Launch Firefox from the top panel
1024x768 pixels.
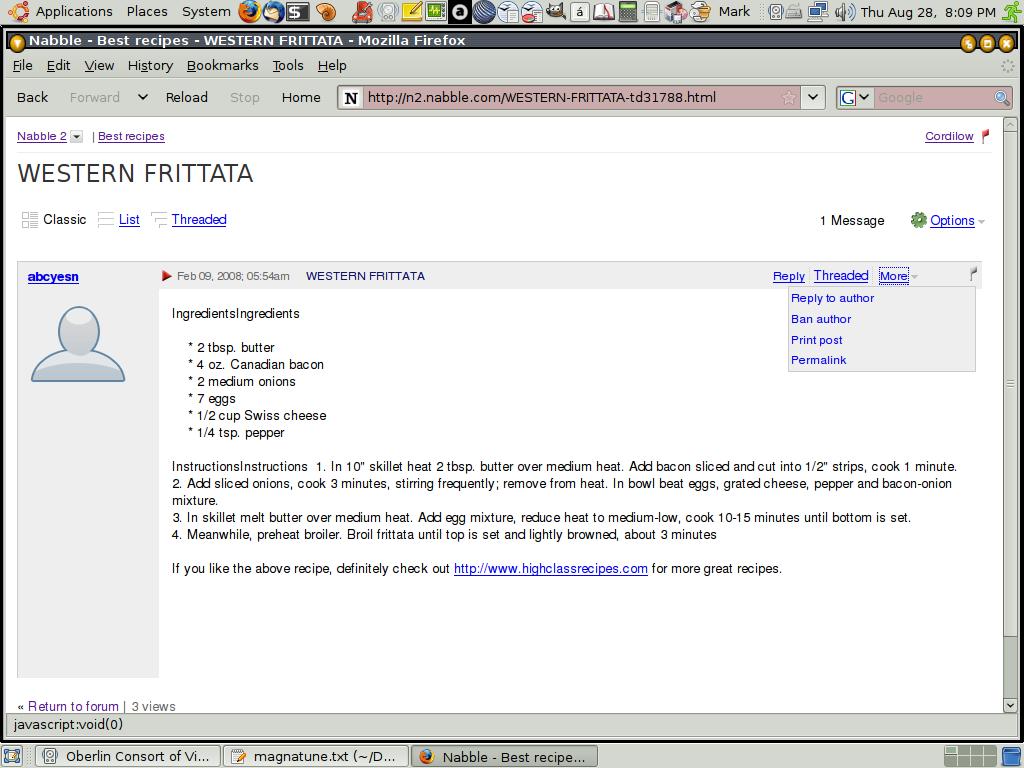pyautogui.click(x=249, y=12)
